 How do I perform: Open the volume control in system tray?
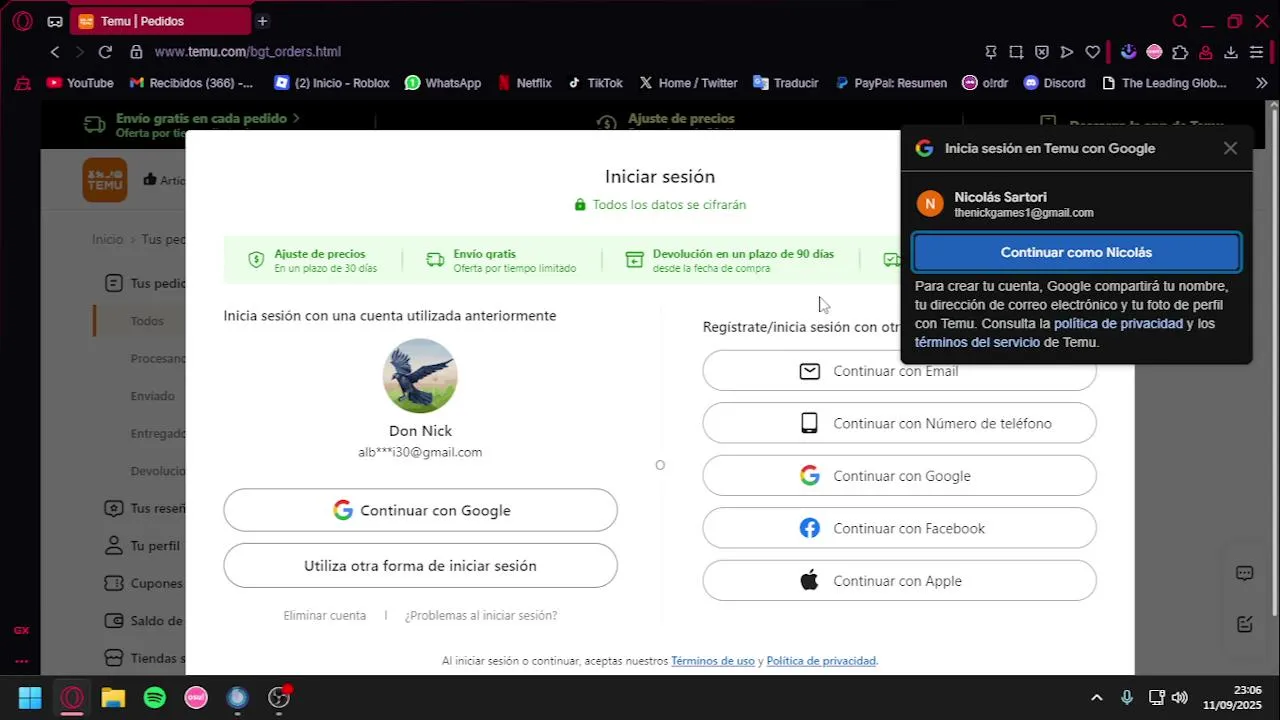click(x=1180, y=698)
